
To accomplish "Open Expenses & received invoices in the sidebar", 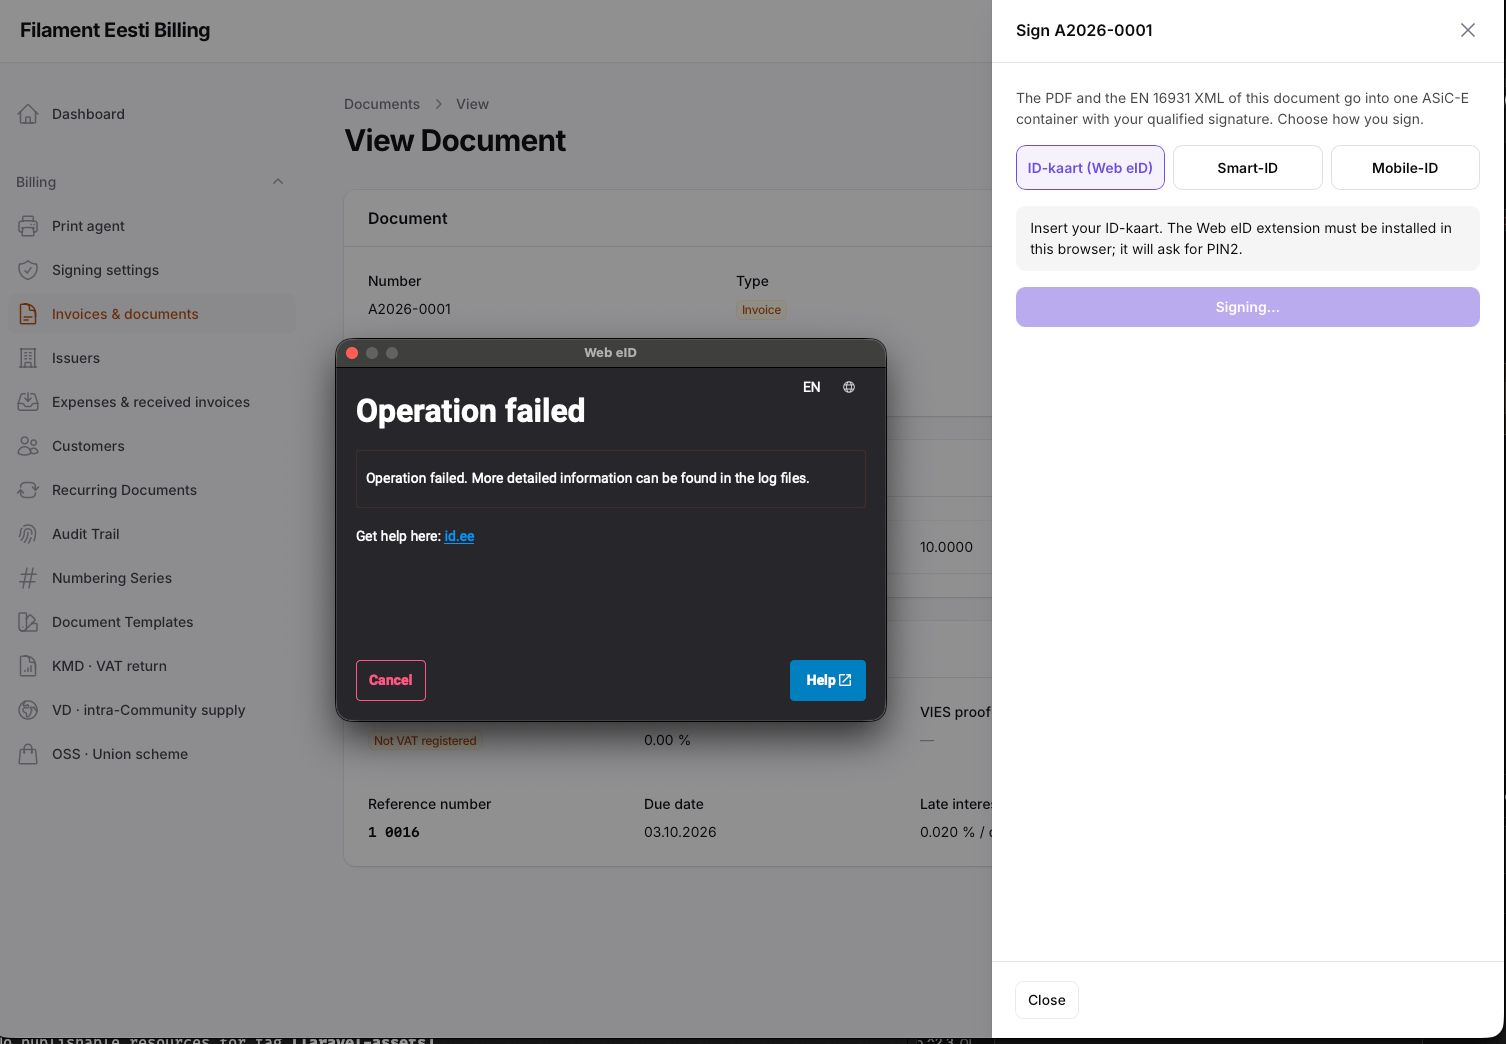I will point(152,402).
